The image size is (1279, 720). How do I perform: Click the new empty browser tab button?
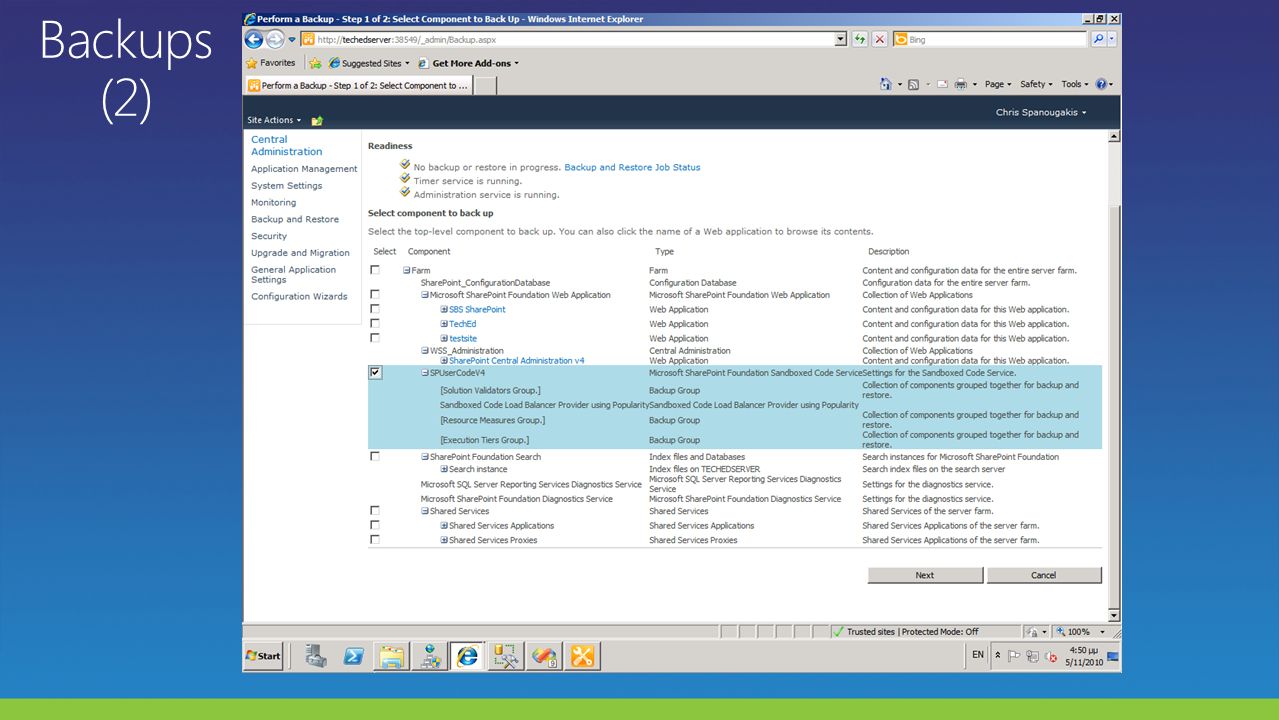485,86
